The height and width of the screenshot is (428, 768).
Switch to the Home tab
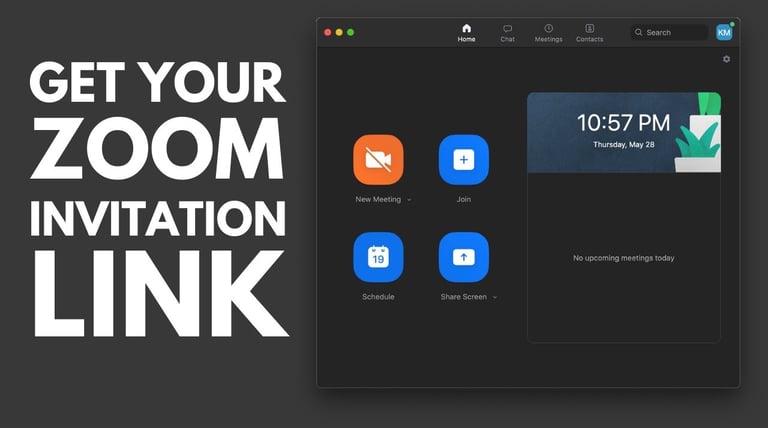click(466, 33)
